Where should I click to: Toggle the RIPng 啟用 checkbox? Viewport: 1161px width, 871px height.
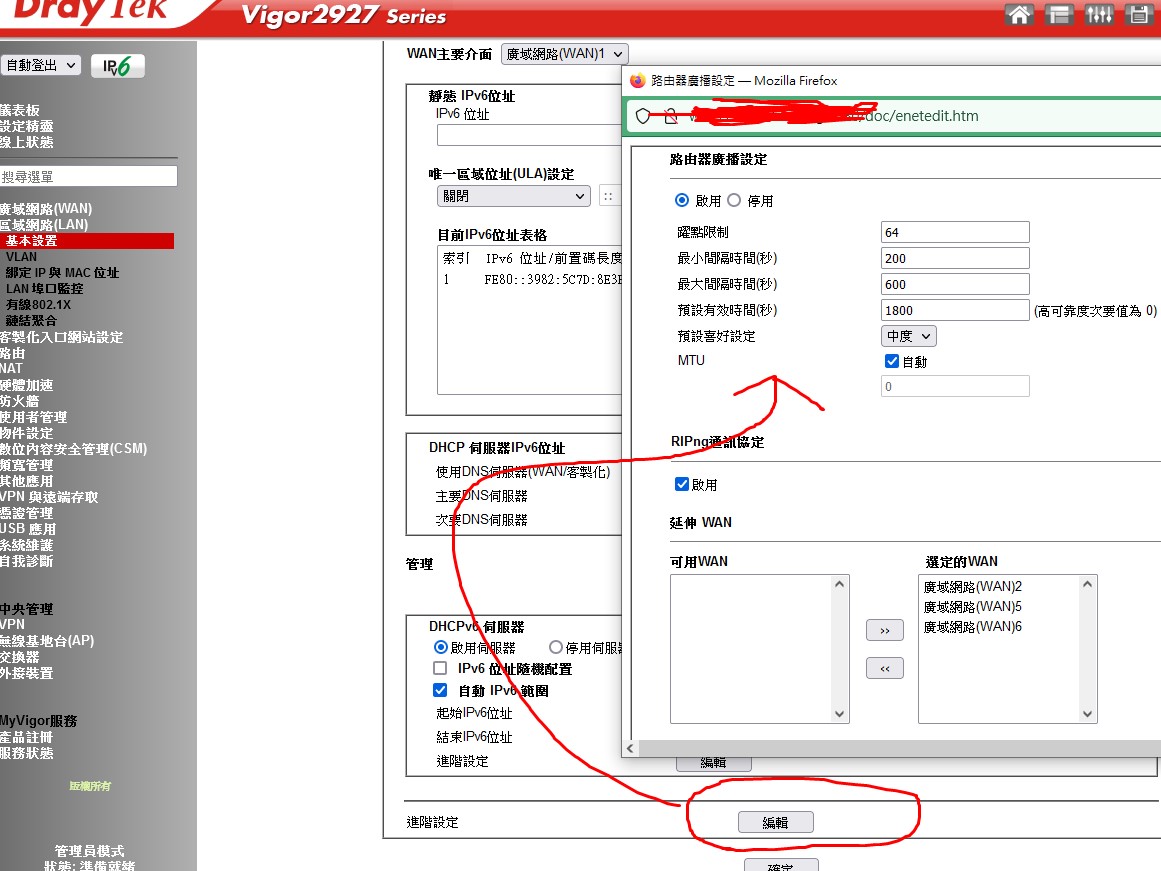click(682, 484)
